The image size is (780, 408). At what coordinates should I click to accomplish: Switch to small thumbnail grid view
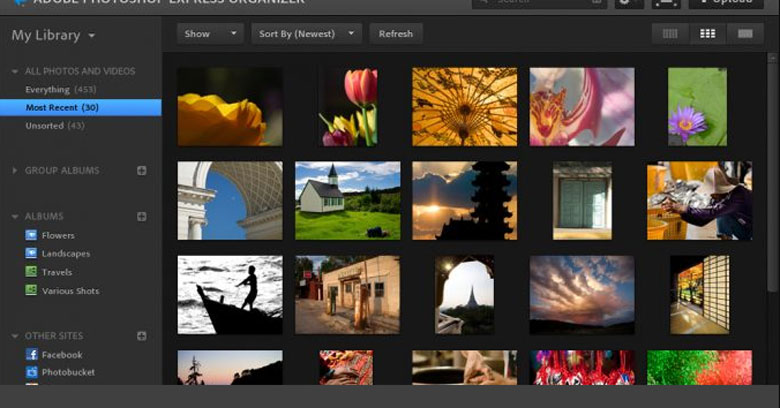(x=670, y=34)
